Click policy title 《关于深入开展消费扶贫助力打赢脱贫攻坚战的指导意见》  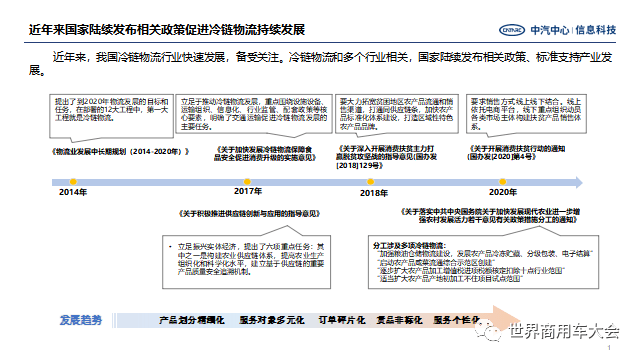click(386, 157)
